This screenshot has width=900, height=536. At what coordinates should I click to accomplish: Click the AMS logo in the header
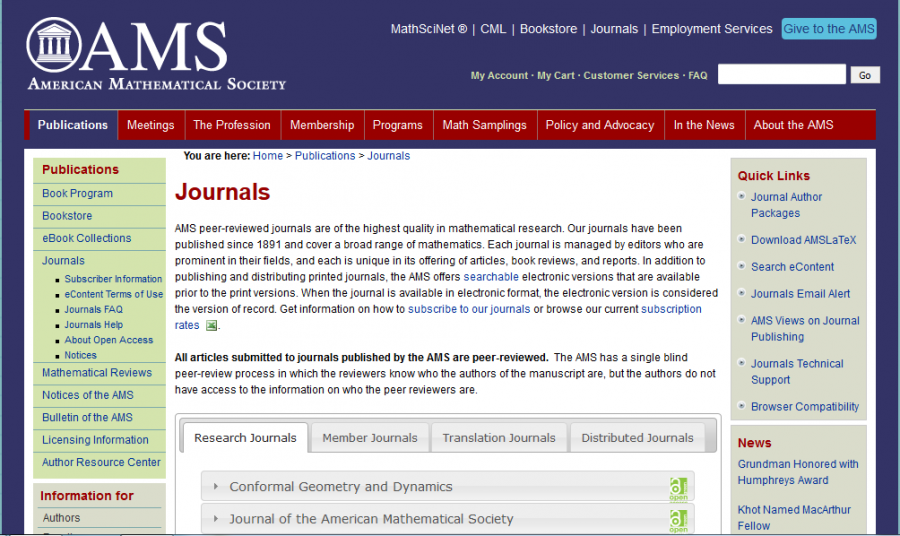pyautogui.click(x=156, y=54)
